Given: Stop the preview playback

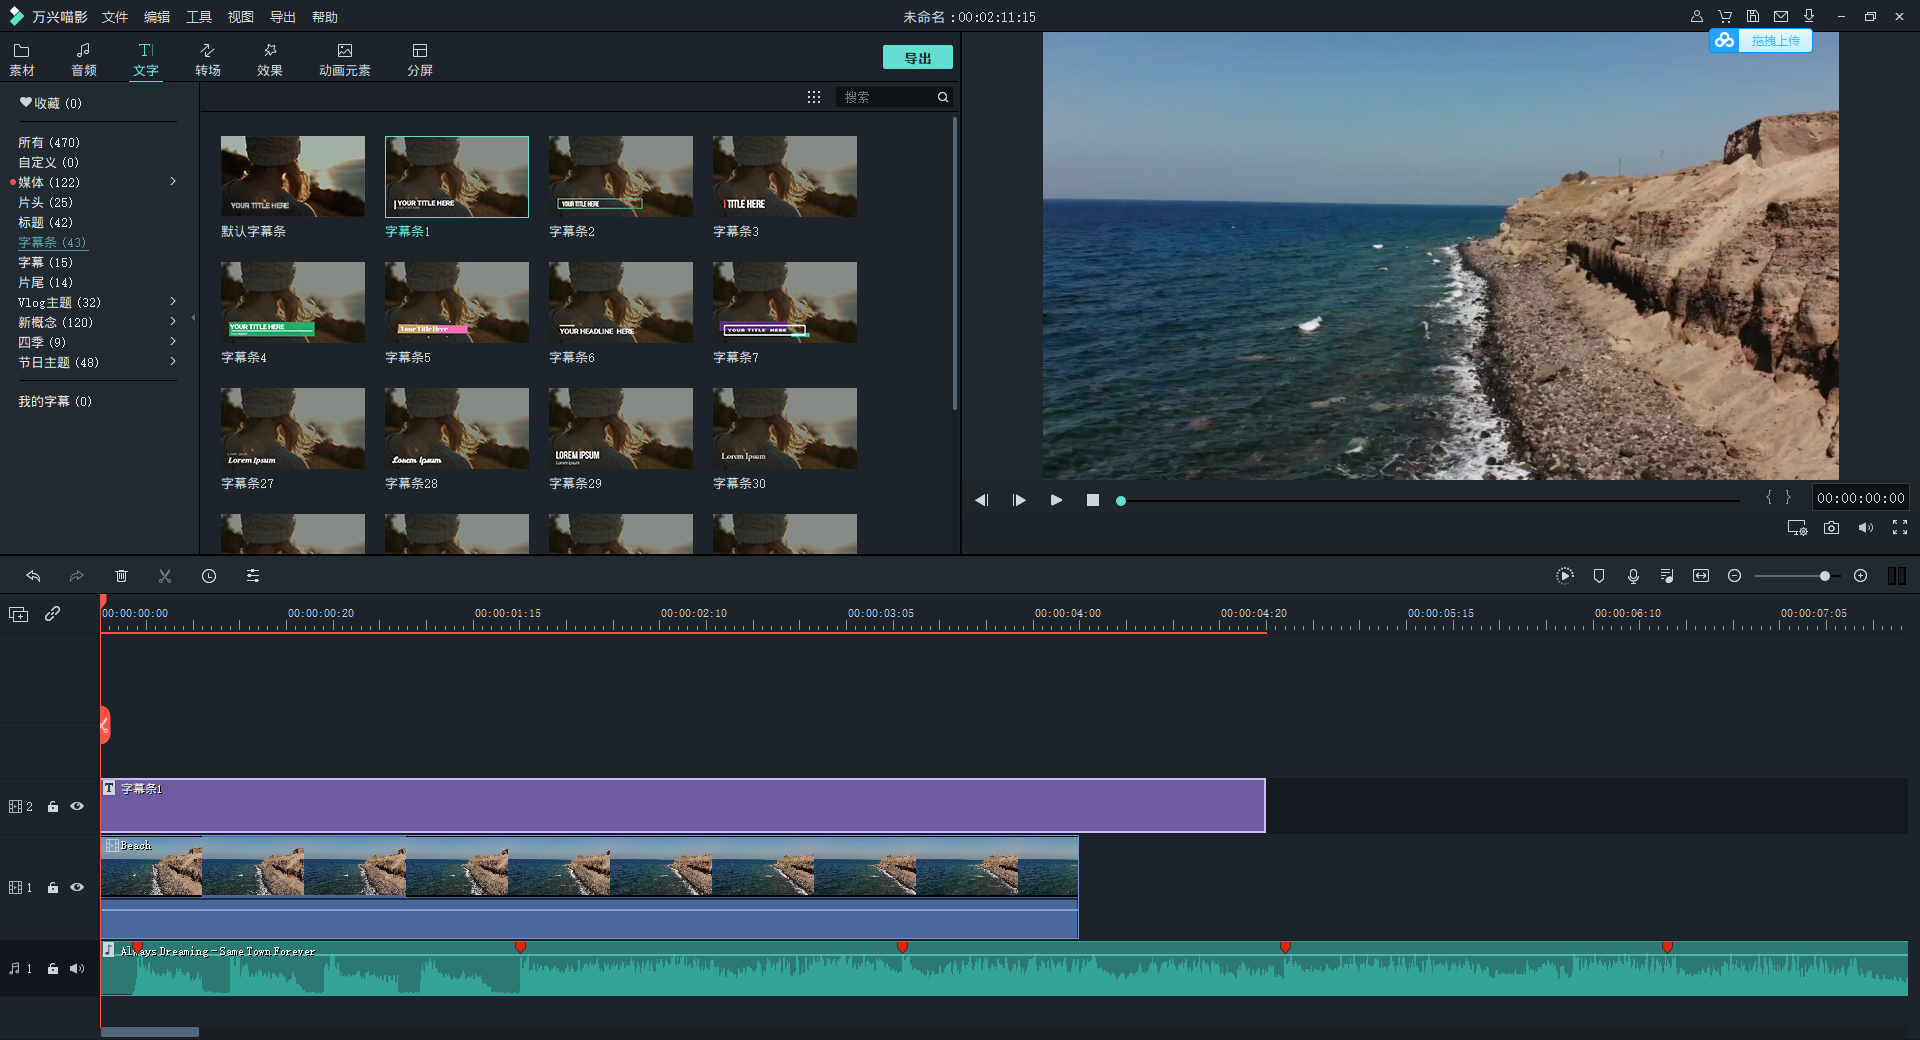Looking at the screenshot, I should coord(1093,500).
